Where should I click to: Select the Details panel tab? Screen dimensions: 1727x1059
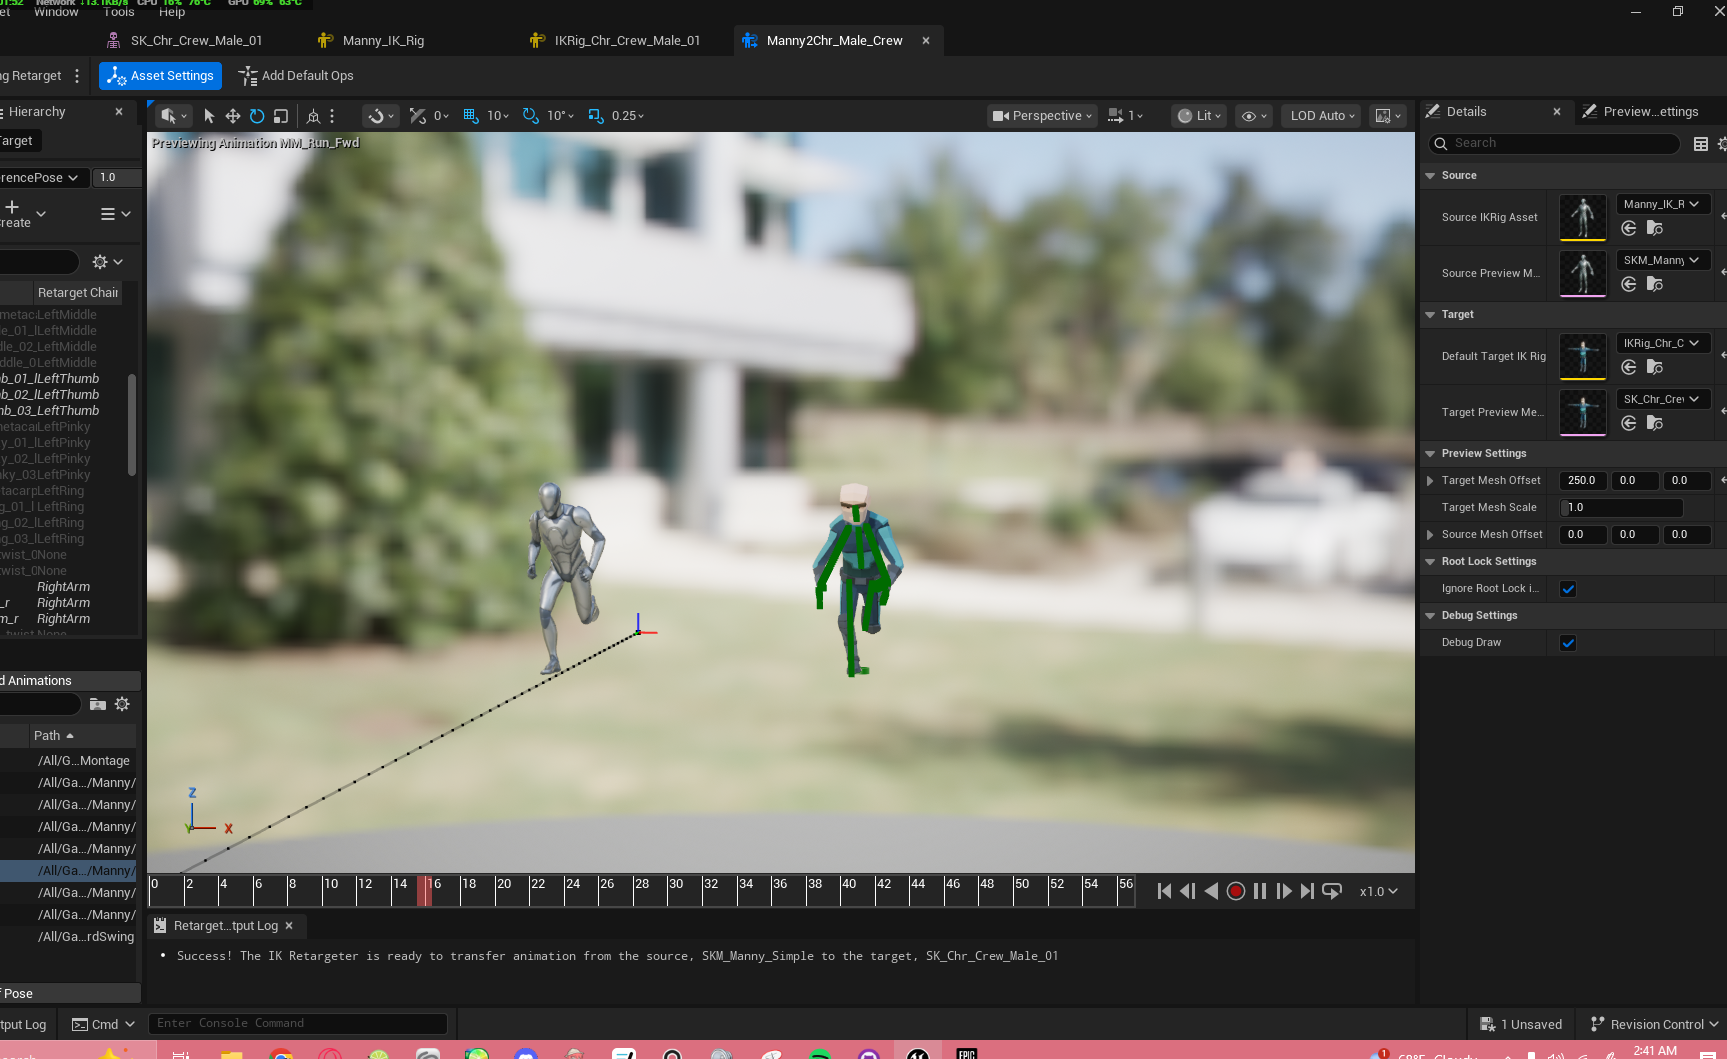pyautogui.click(x=1466, y=112)
